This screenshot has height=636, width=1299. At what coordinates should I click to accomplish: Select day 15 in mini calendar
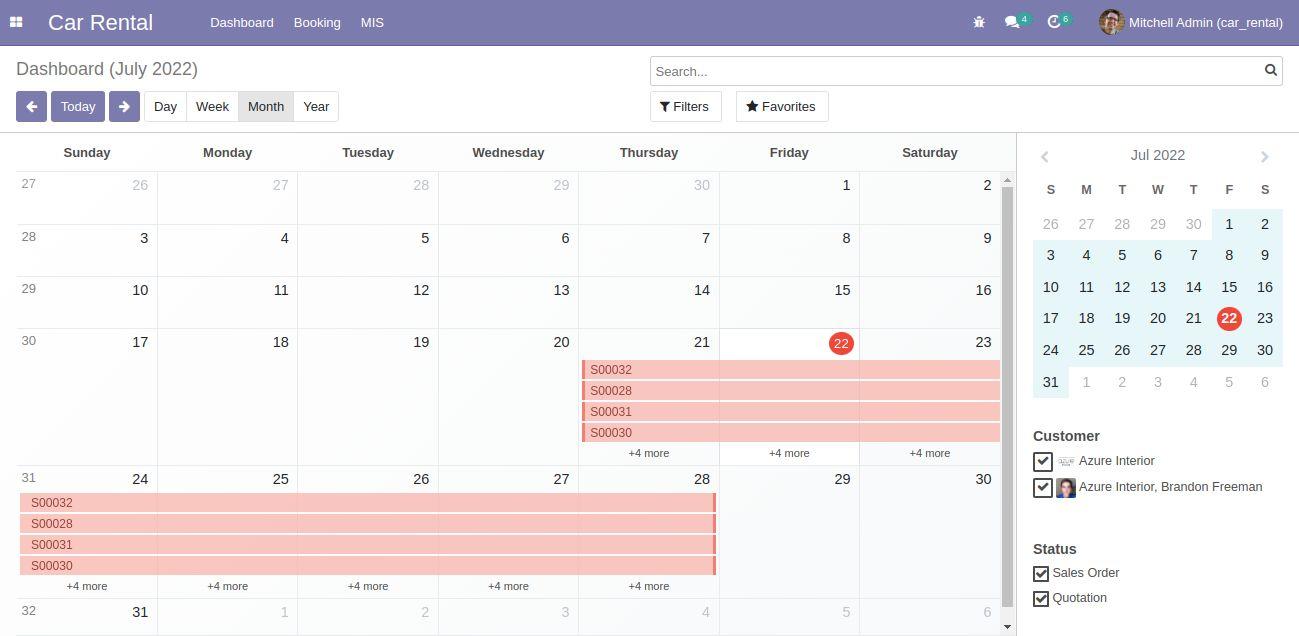[x=1229, y=287]
